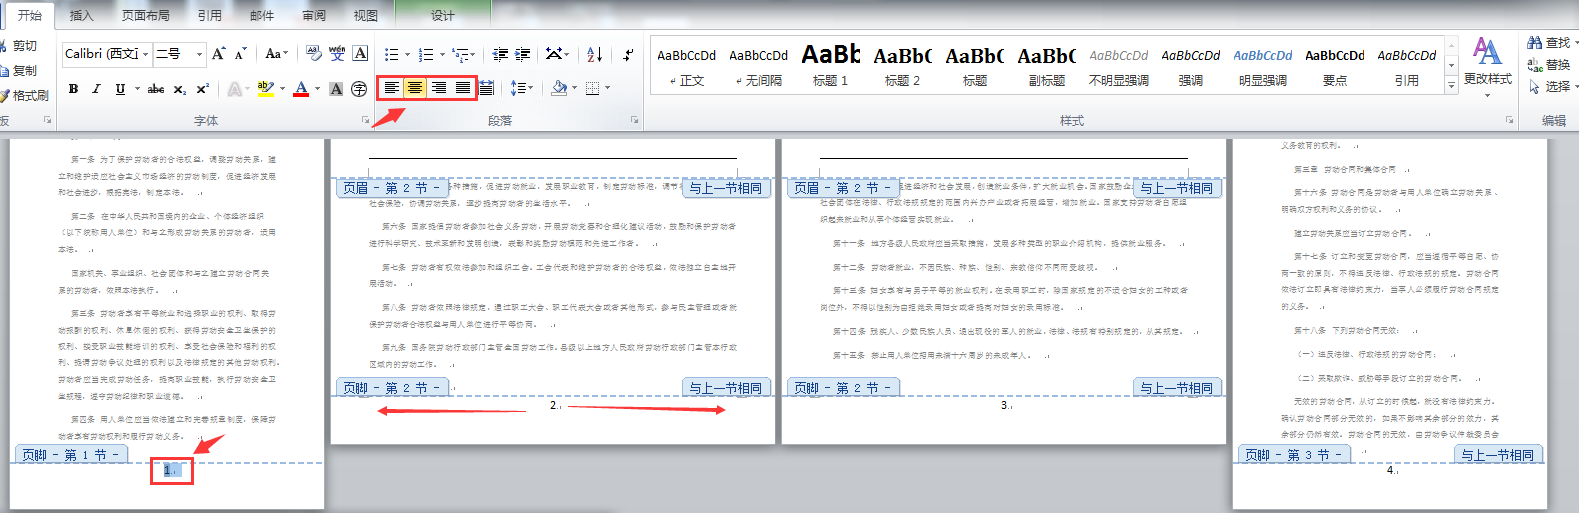Viewport: 1579px width, 513px height.
Task: Apply Bold formatting
Action: (x=73, y=89)
